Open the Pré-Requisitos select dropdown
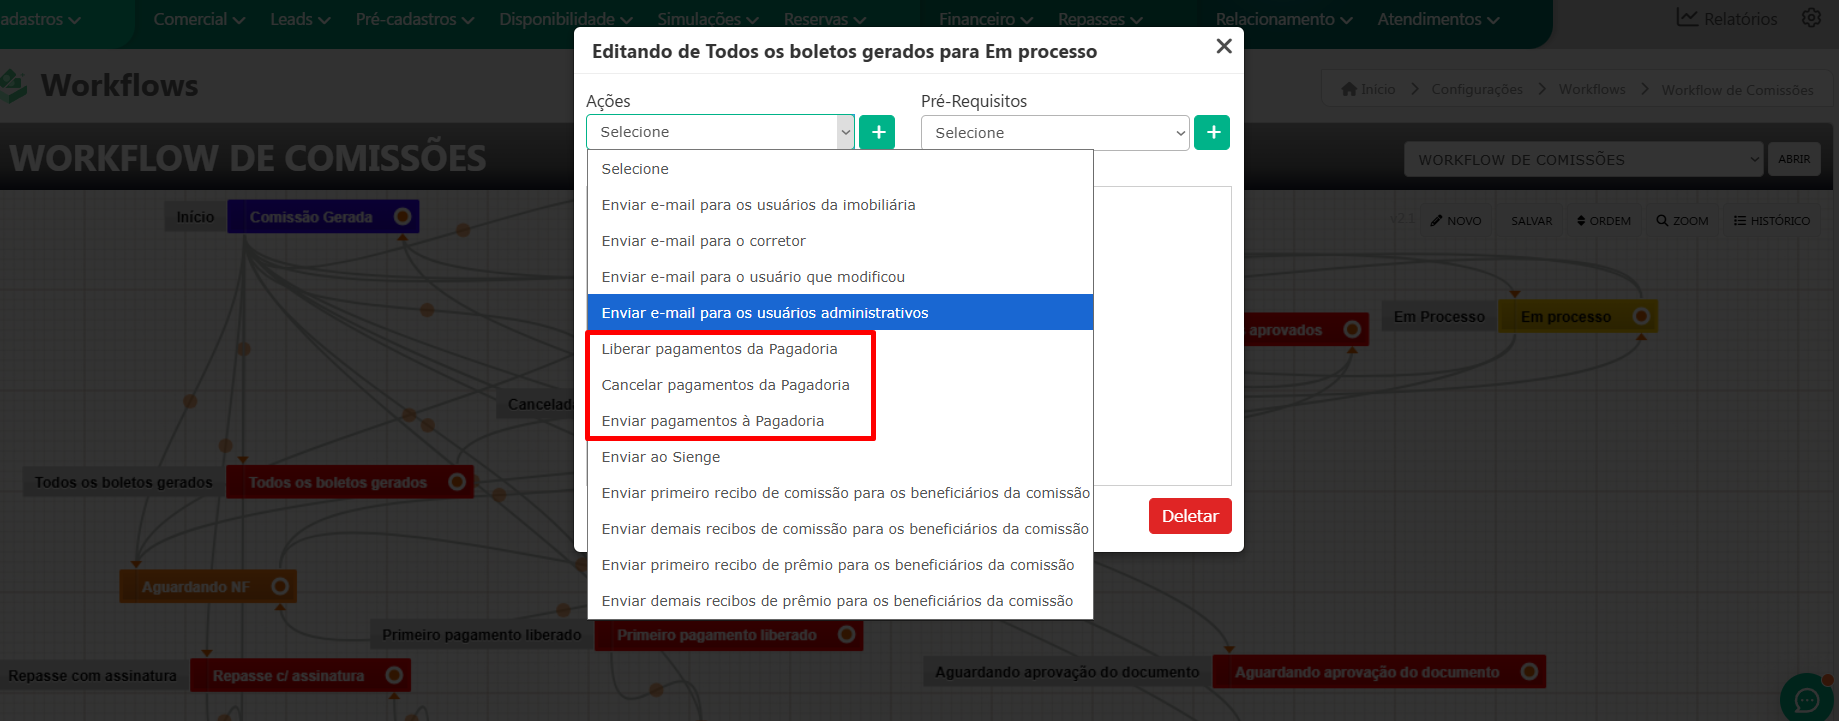This screenshot has width=1839, height=721. click(1055, 133)
